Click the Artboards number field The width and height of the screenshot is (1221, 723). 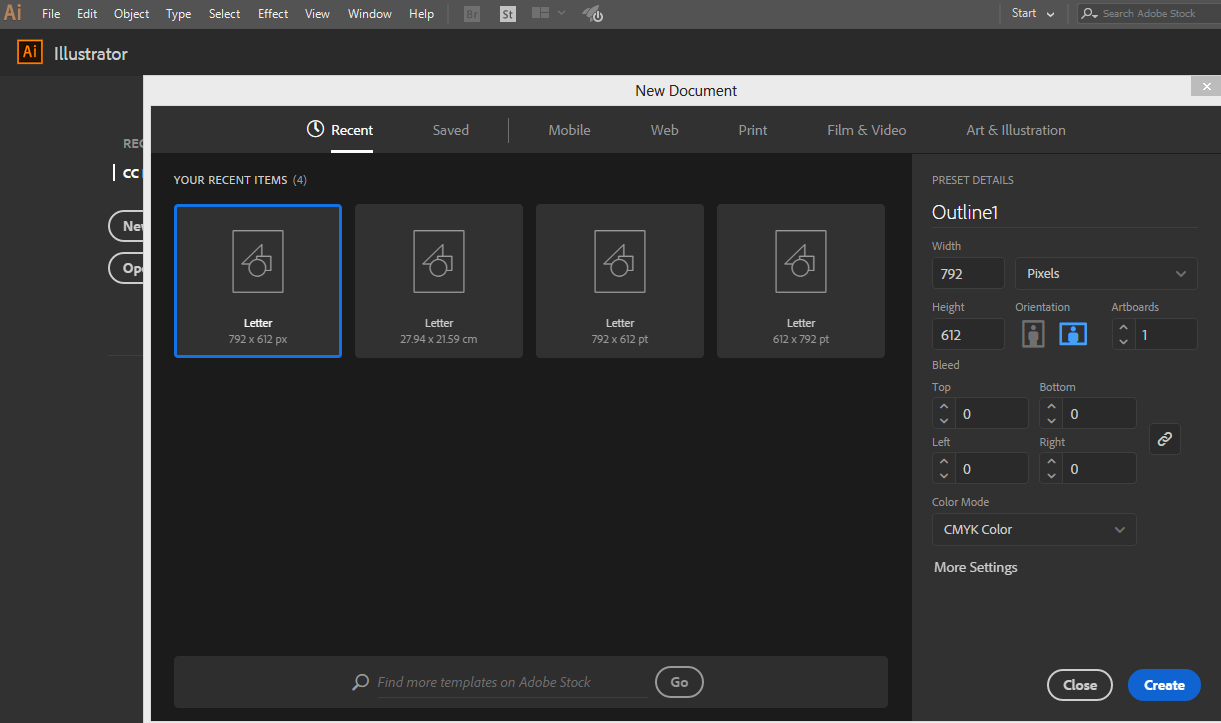tap(1165, 334)
